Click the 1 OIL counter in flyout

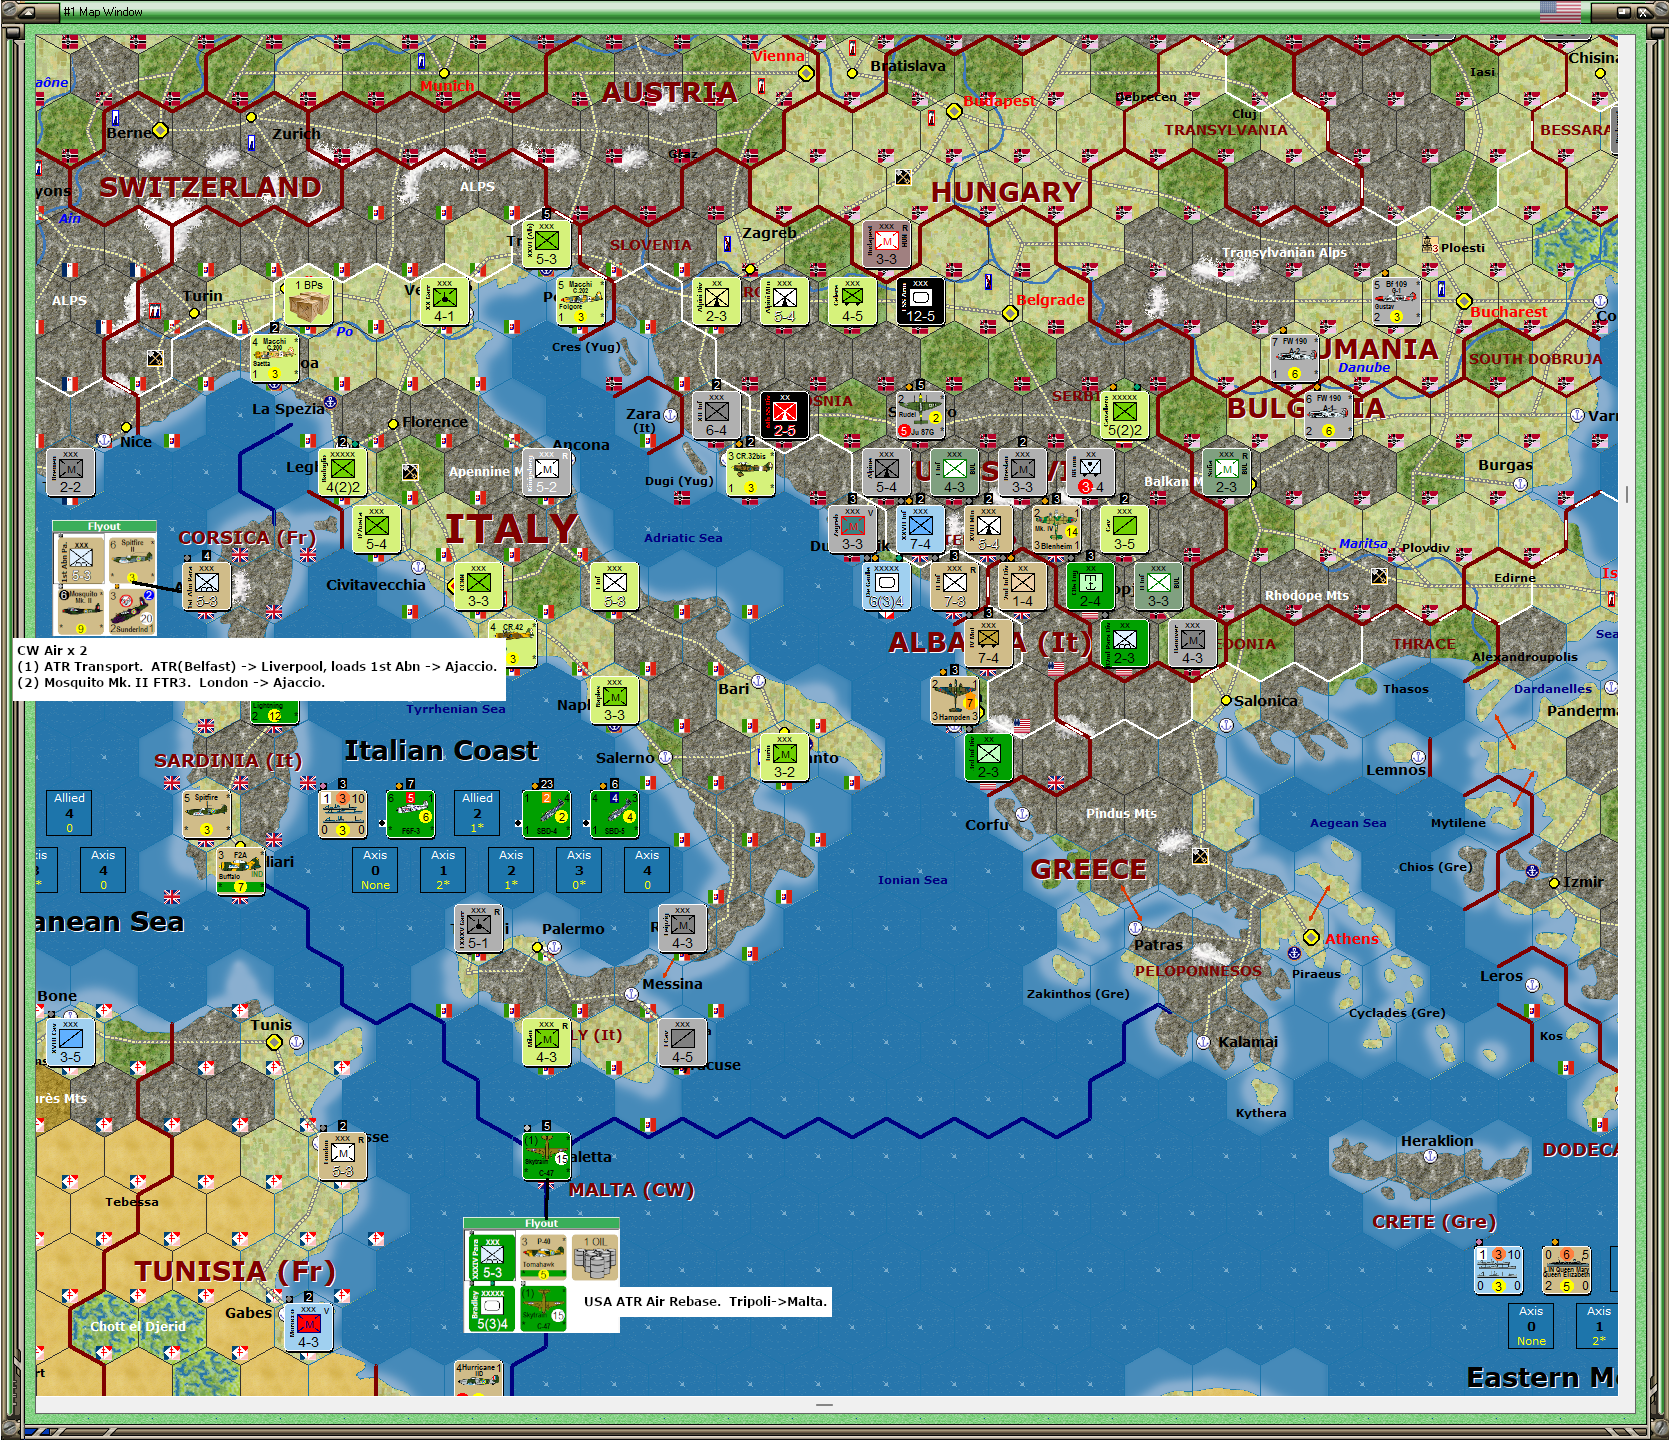(x=595, y=1256)
